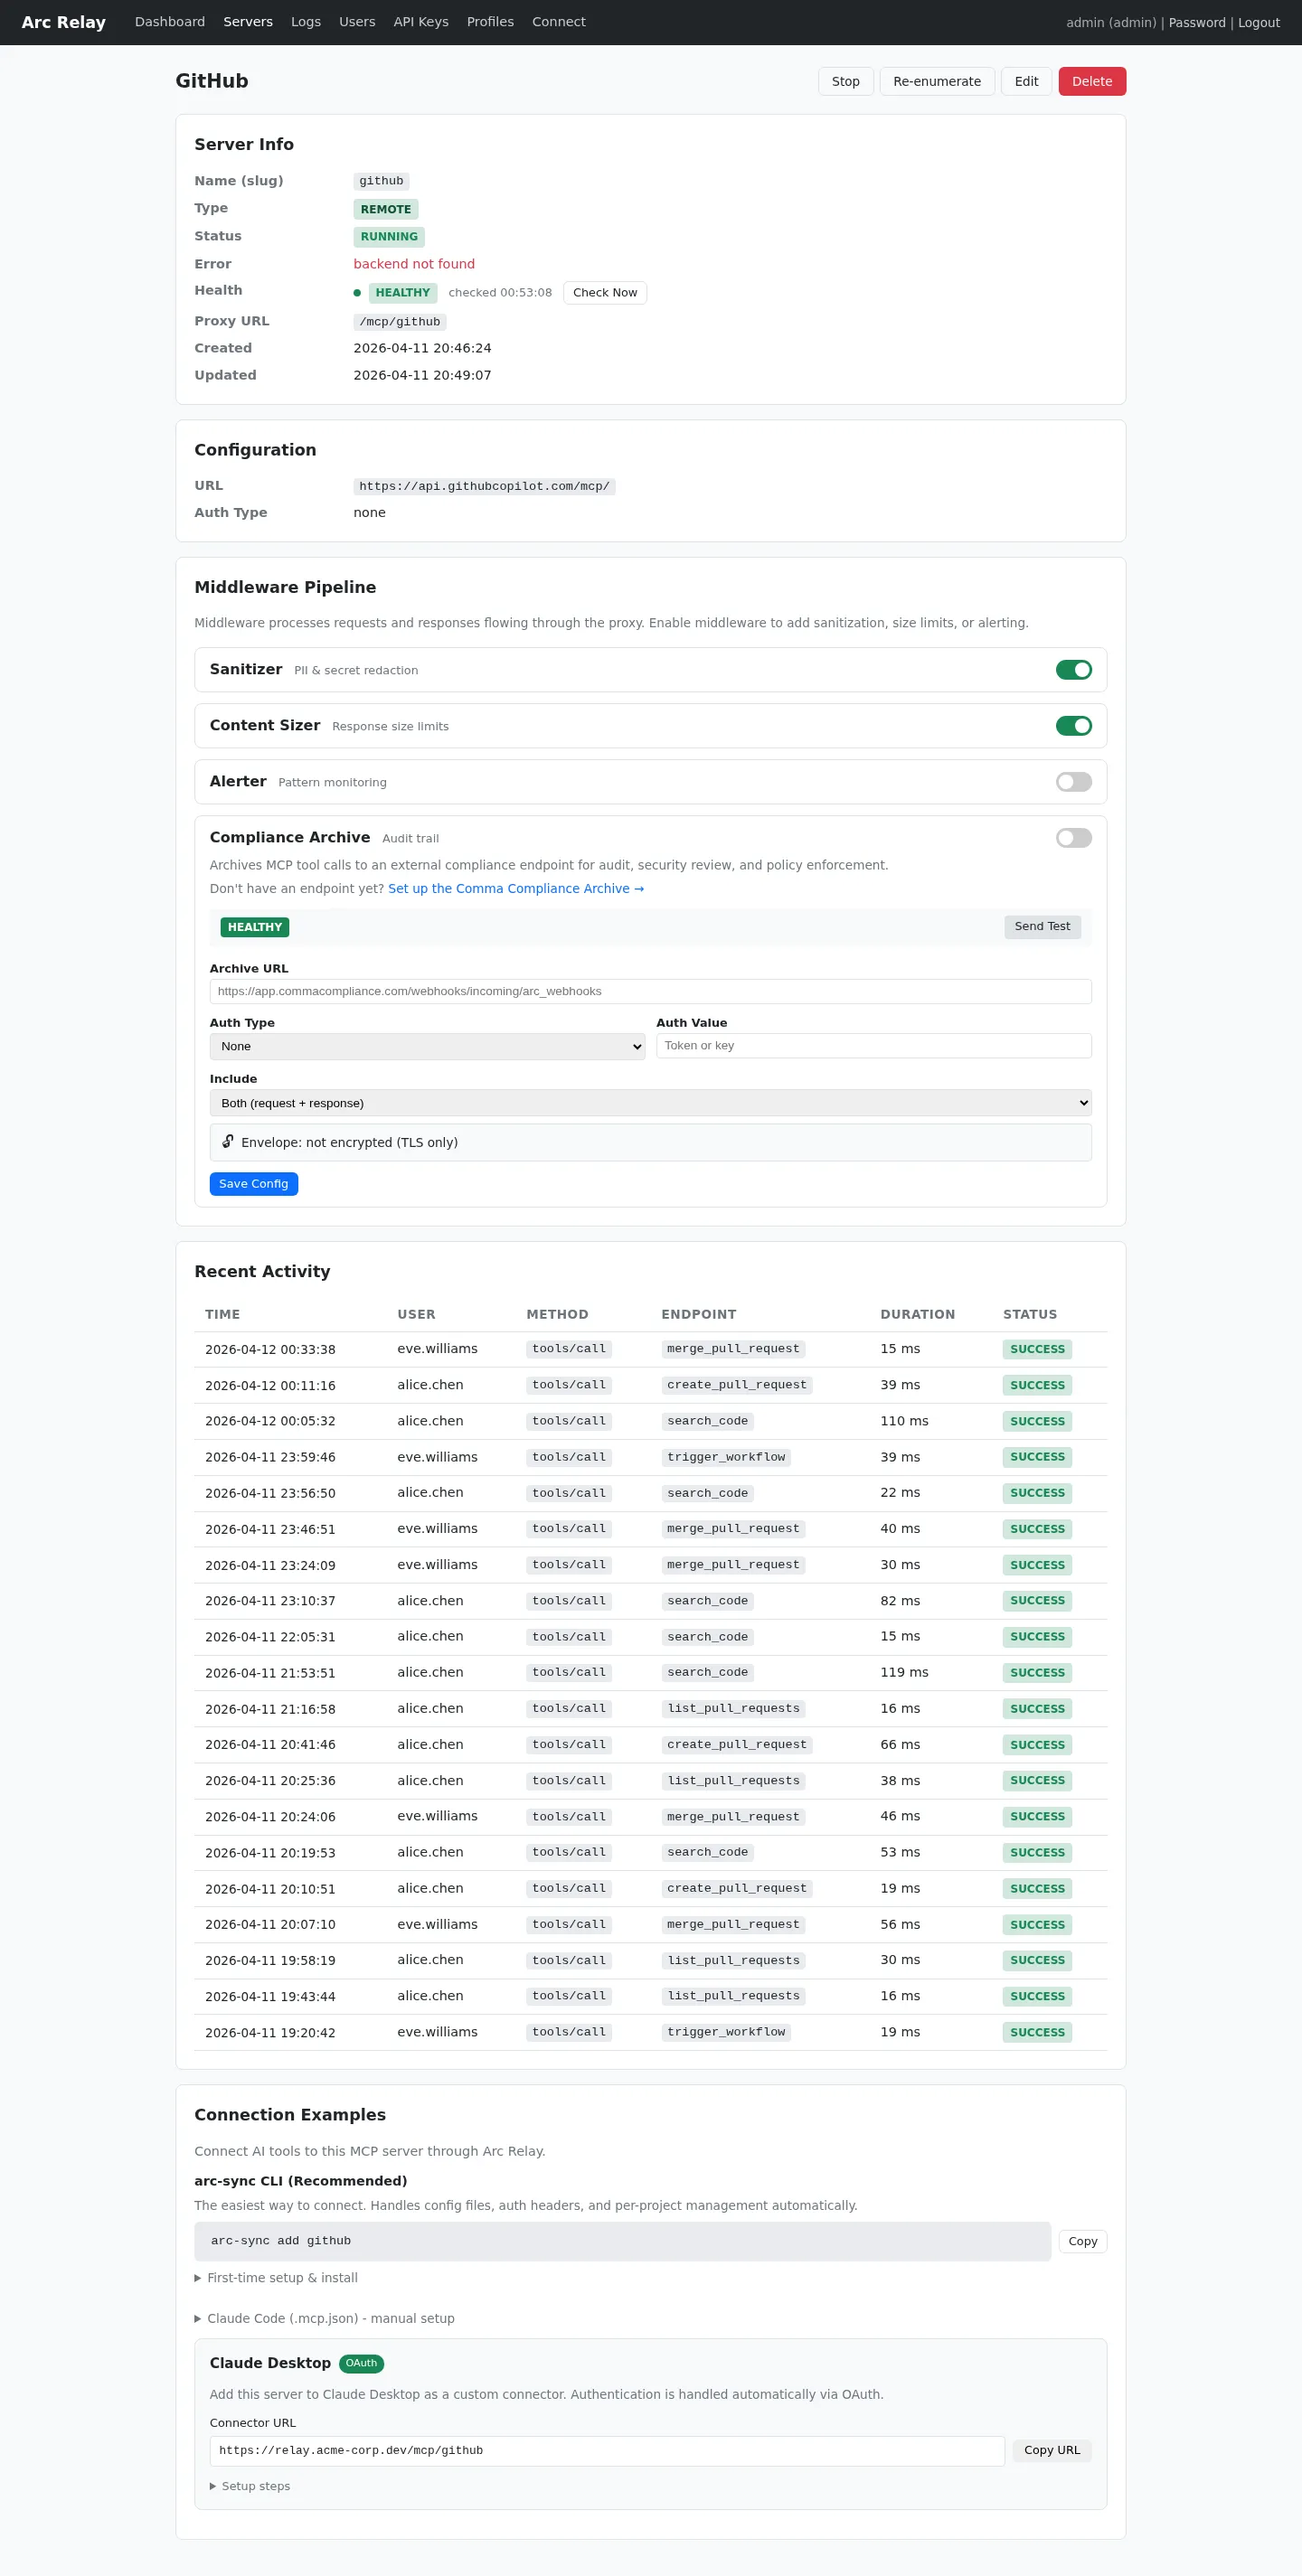Image resolution: width=1302 pixels, height=2576 pixels.
Task: Click the OAuth badge beside Claude Desktop
Action: point(361,2364)
